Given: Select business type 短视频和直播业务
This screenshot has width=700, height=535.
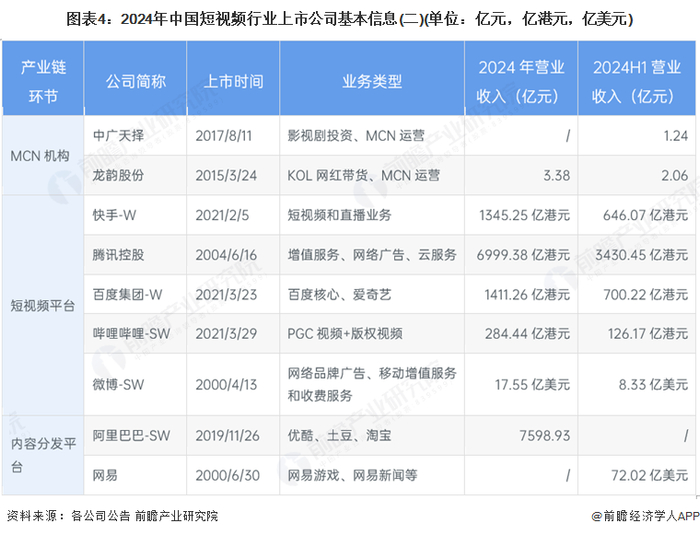Looking at the screenshot, I should click(339, 215).
